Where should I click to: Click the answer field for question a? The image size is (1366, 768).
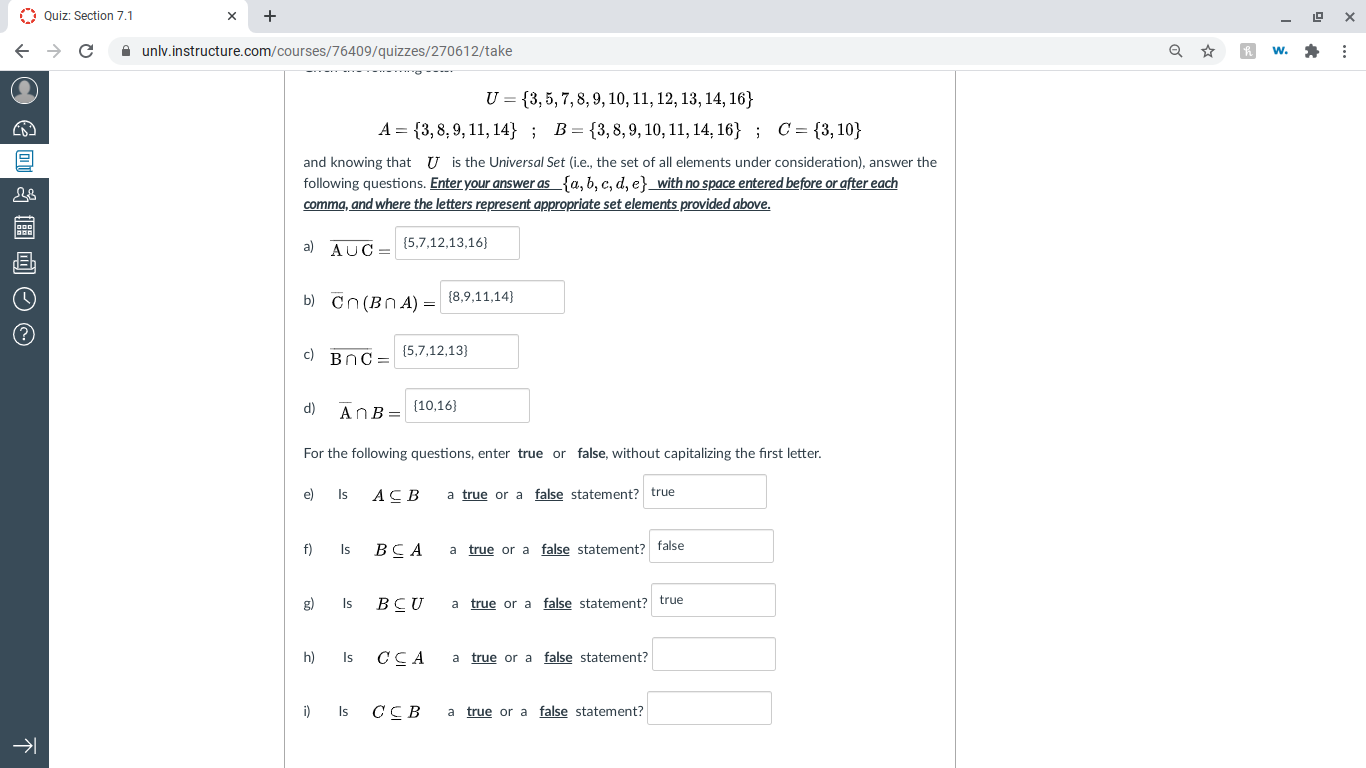pyautogui.click(x=457, y=243)
